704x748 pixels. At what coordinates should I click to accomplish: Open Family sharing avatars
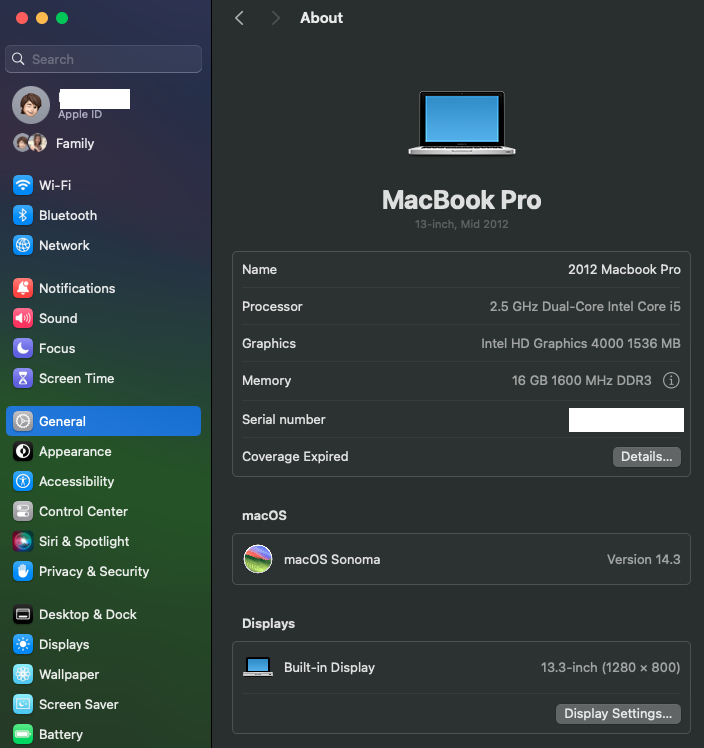30,143
